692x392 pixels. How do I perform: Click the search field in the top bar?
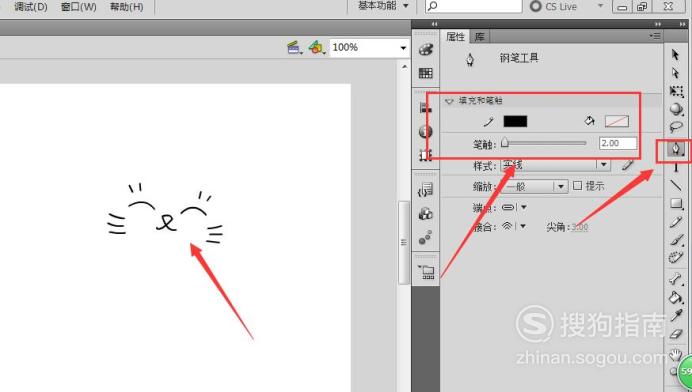[474, 6]
